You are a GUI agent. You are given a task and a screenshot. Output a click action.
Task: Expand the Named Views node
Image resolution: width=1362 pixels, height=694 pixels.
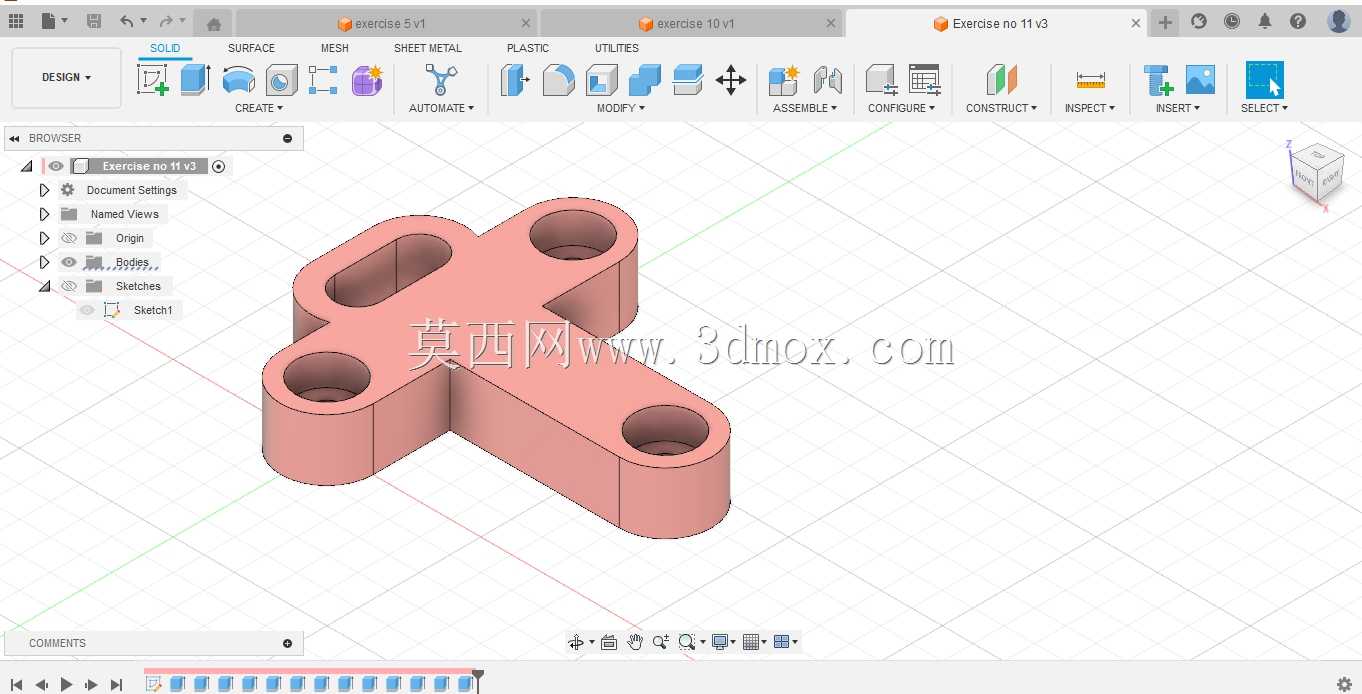(44, 214)
